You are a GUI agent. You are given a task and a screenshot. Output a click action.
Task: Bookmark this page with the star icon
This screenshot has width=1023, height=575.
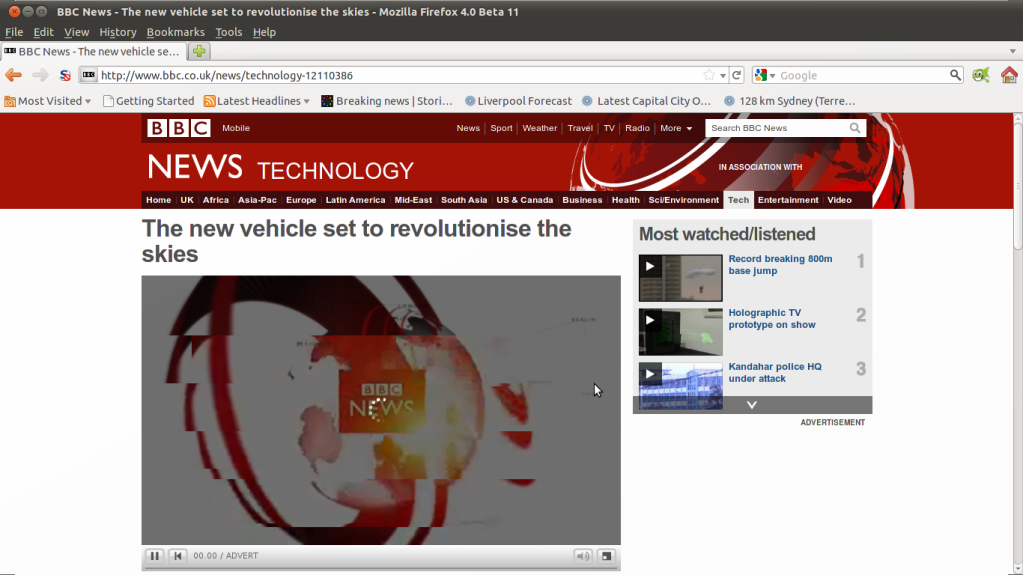coord(709,75)
